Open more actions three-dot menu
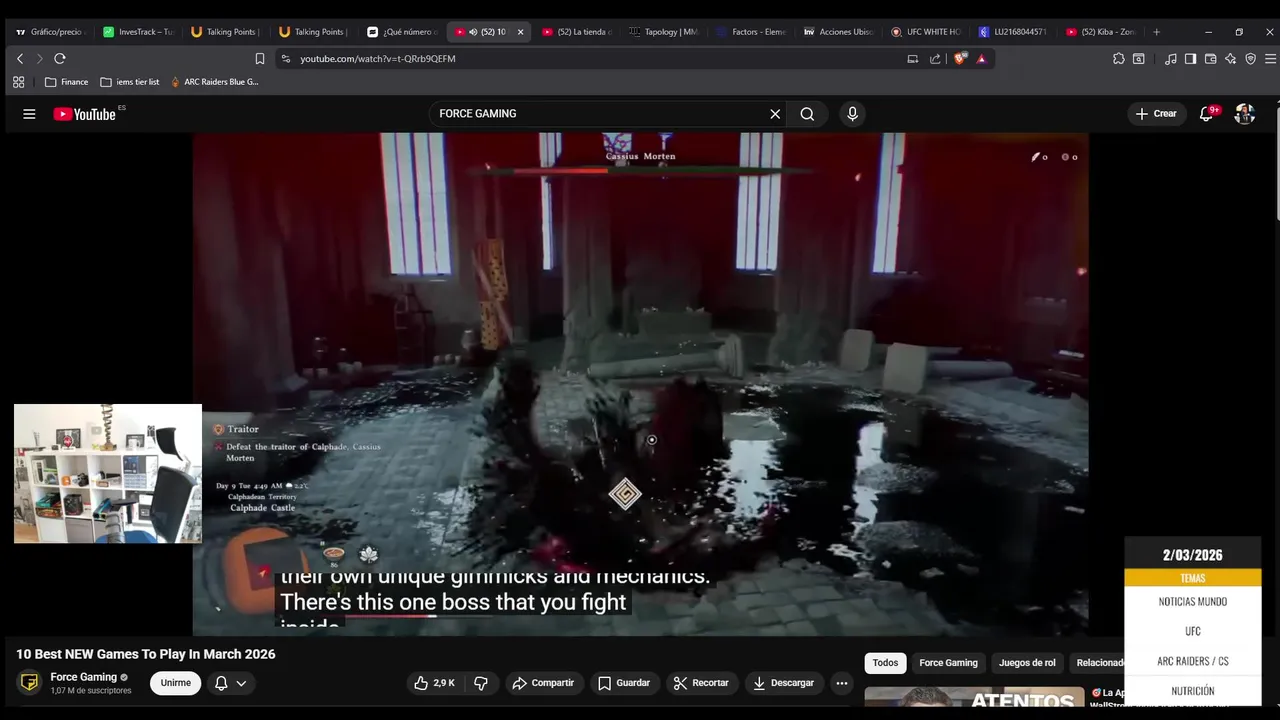1280x720 pixels. tap(842, 683)
